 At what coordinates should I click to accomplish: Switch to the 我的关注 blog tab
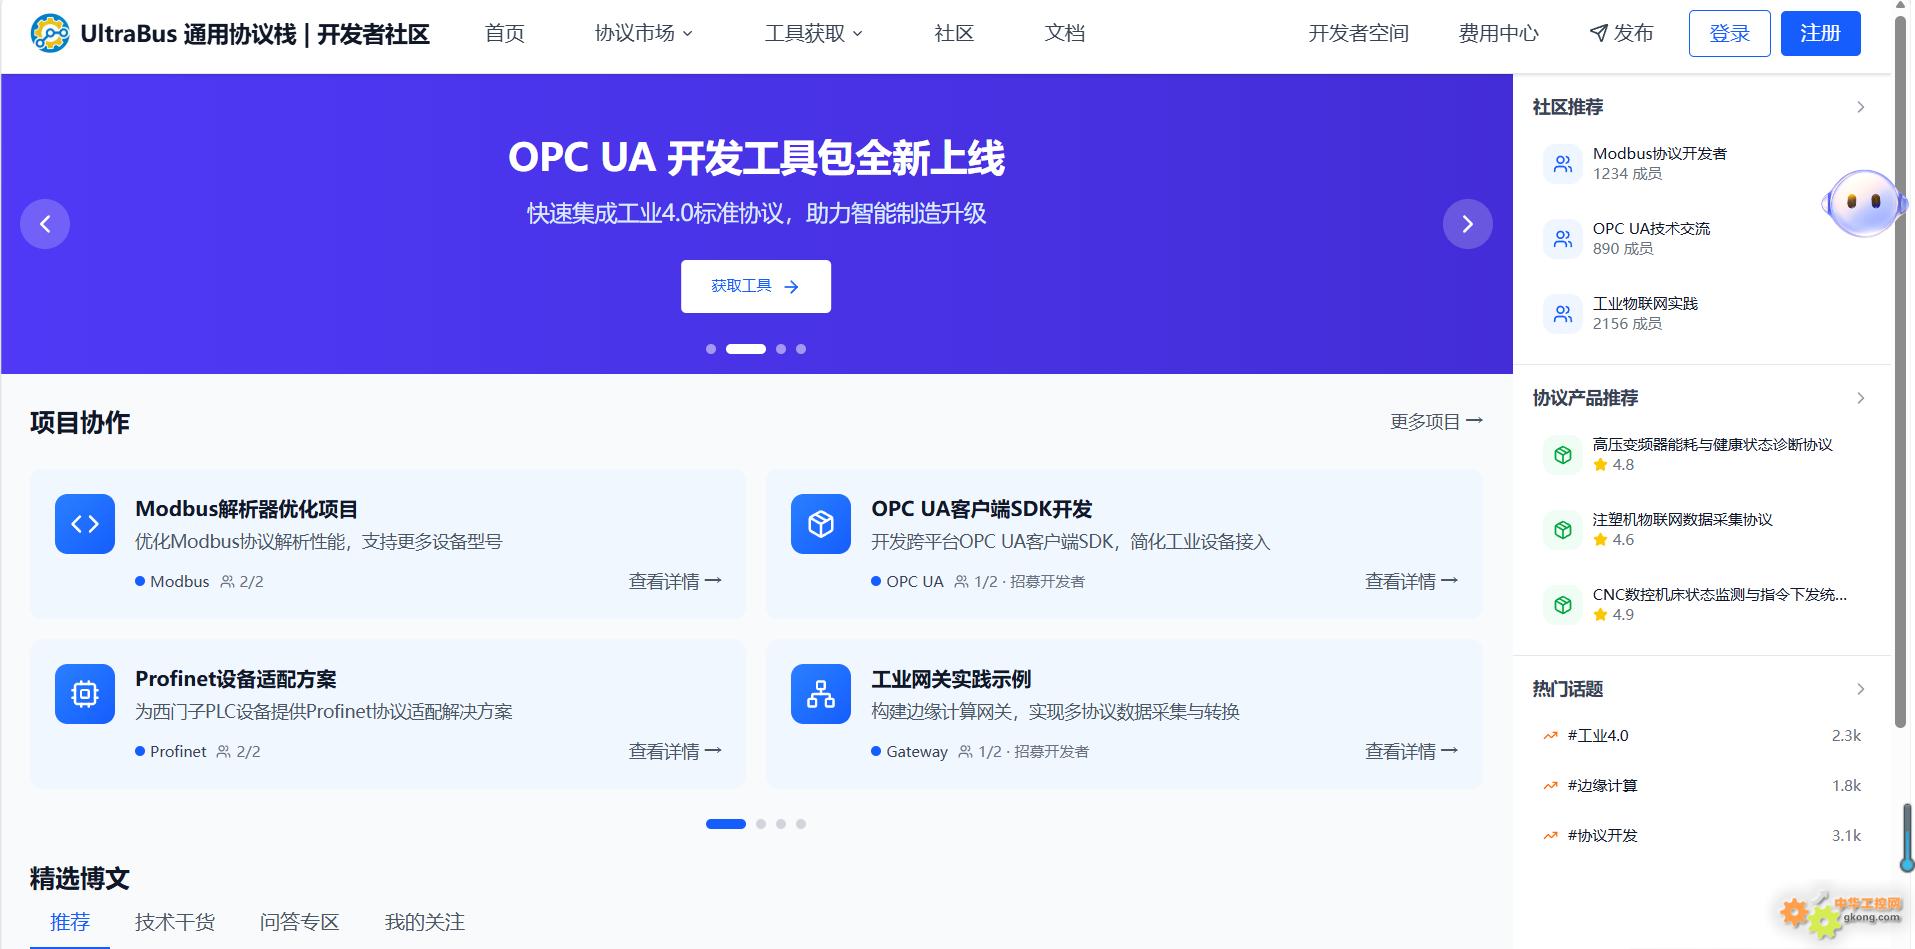click(x=425, y=922)
